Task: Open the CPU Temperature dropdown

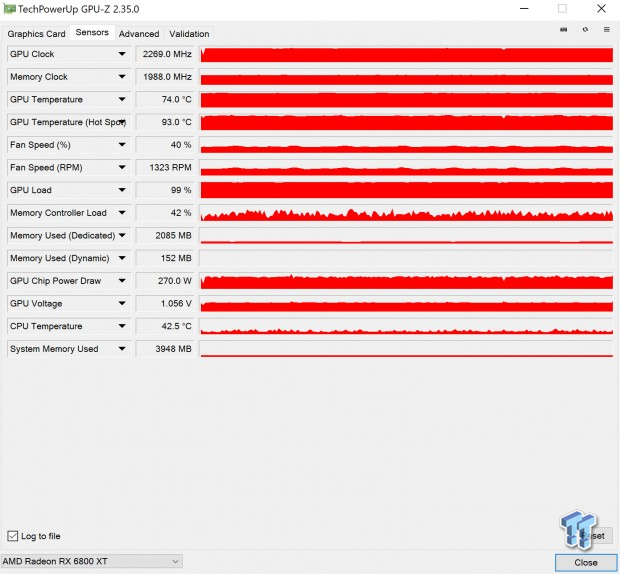Action: [122, 326]
